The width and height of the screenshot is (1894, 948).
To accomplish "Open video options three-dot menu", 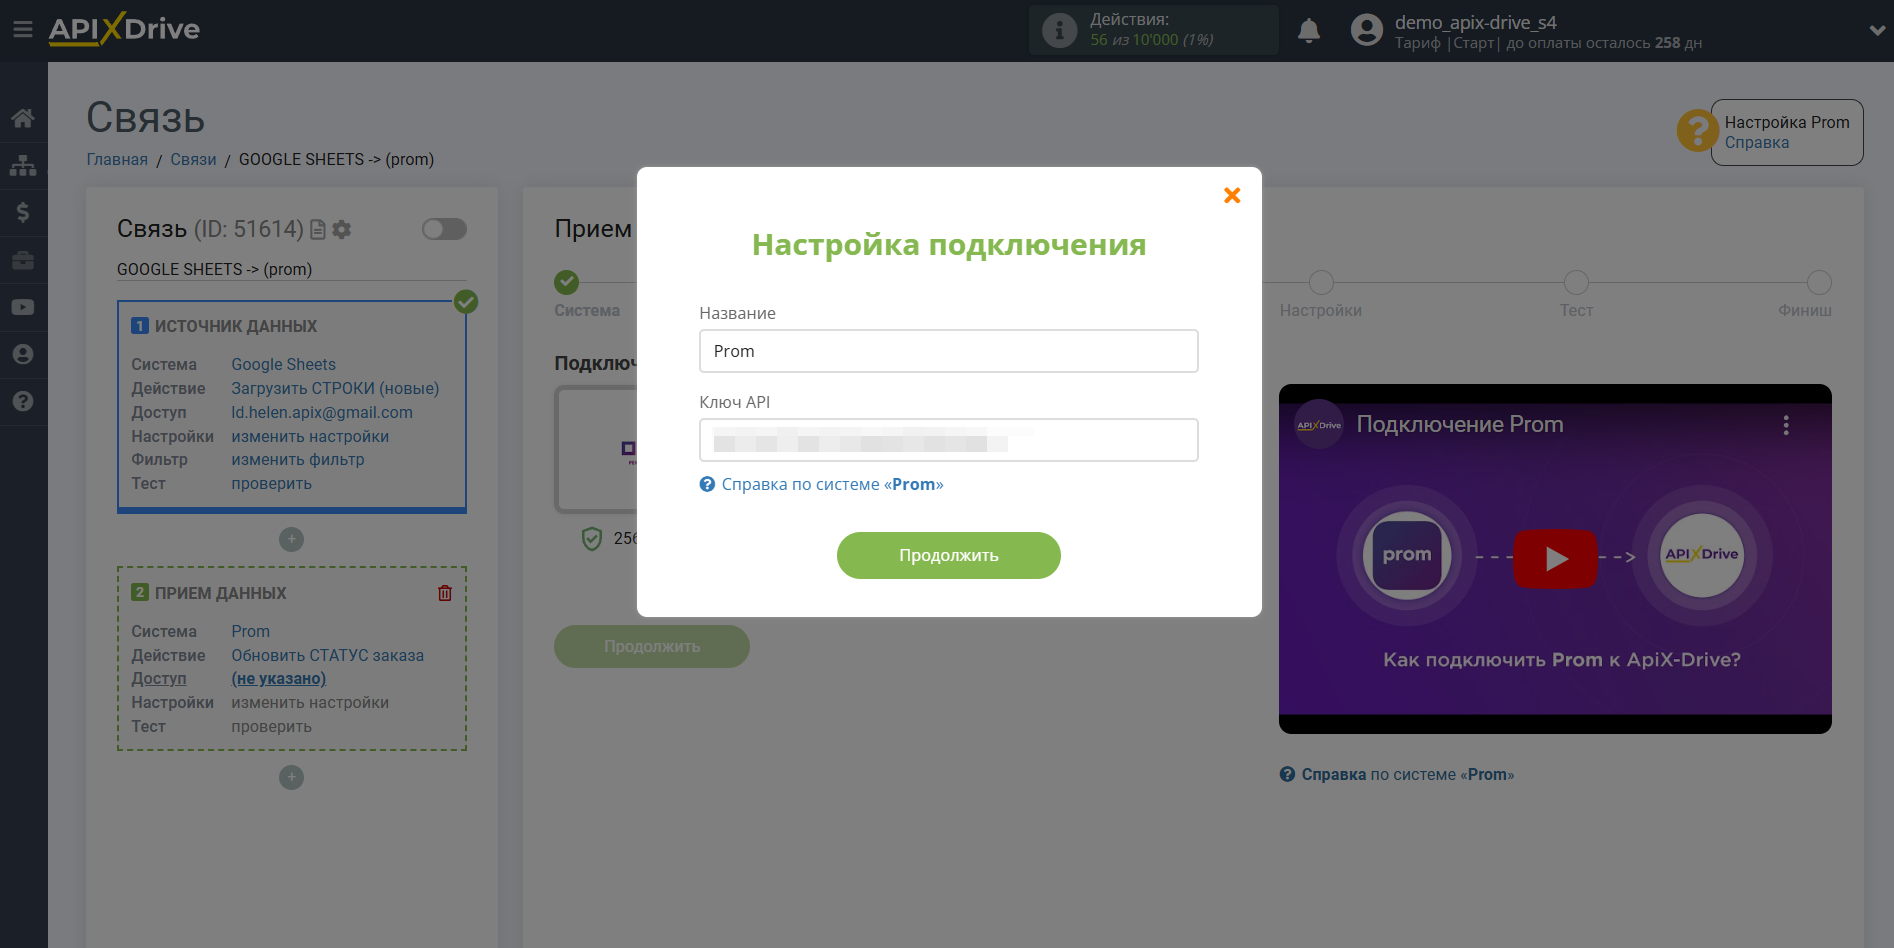I will click(x=1786, y=425).
